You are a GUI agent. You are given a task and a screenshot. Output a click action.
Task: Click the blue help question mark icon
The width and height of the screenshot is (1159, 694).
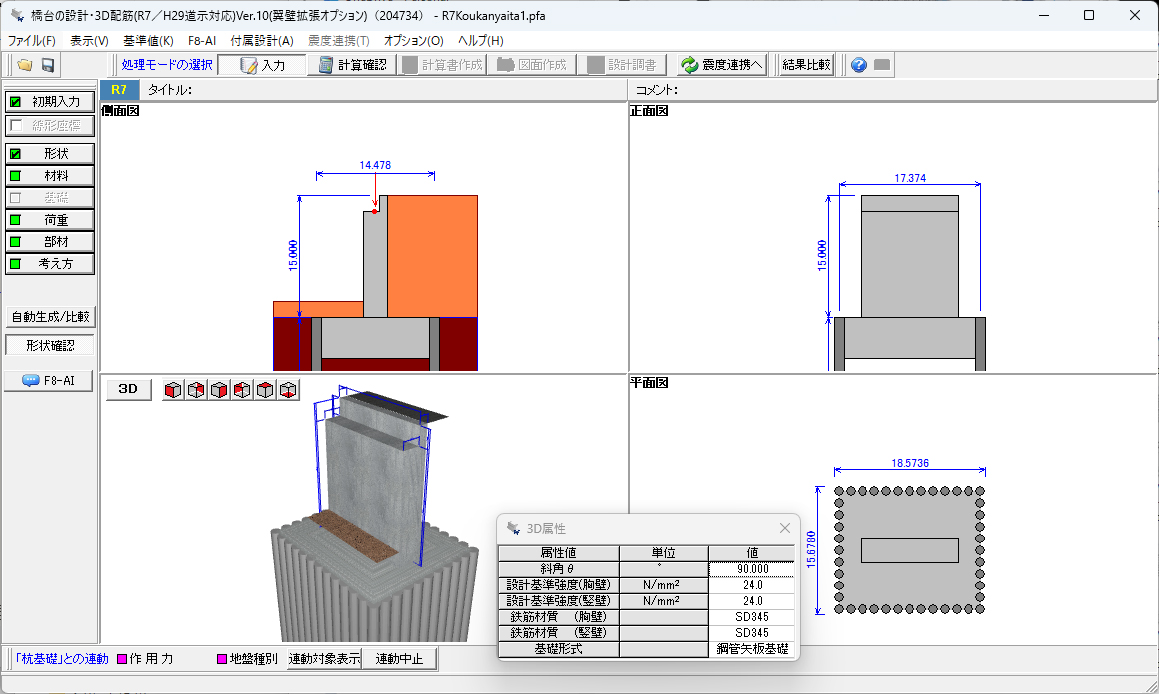(858, 65)
